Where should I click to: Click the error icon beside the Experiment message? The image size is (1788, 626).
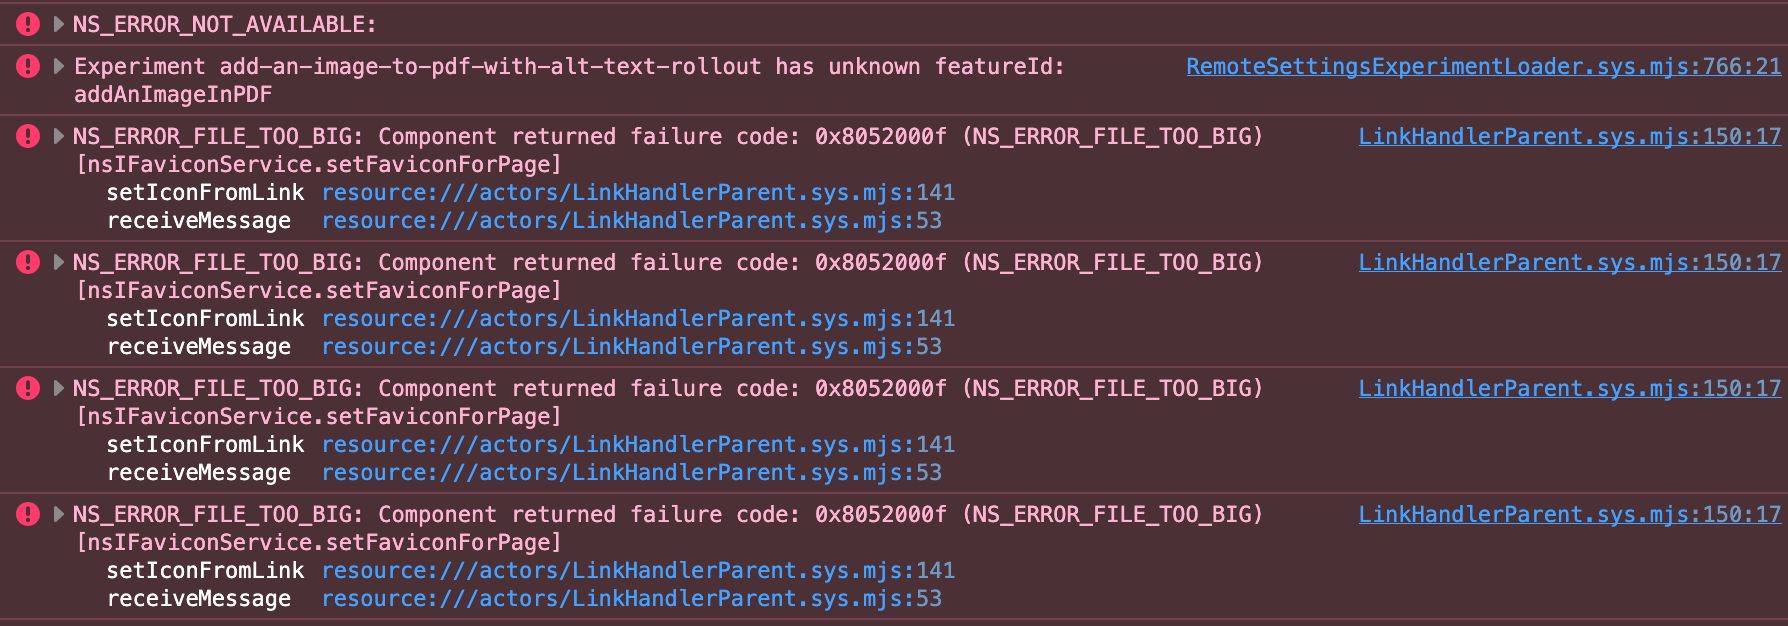28,67
